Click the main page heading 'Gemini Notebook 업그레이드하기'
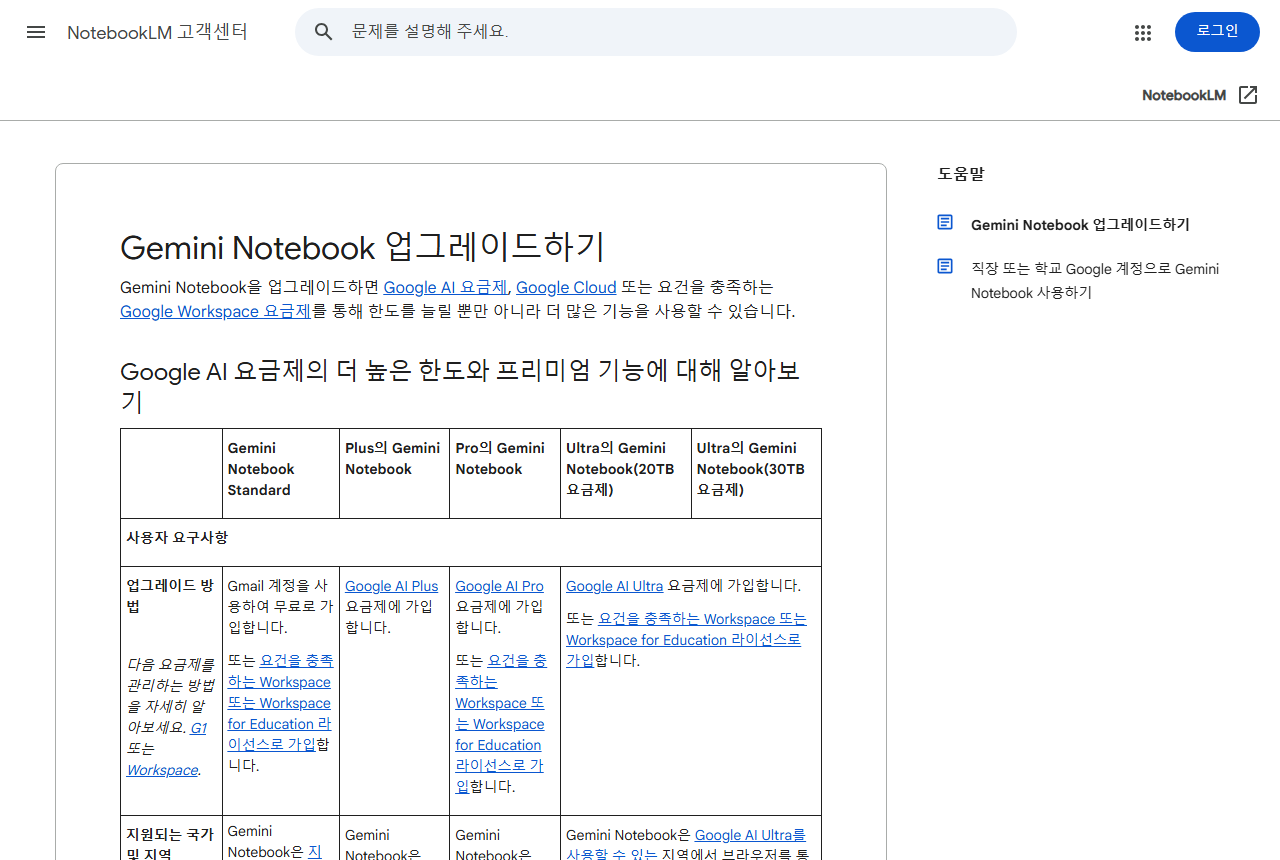This screenshot has height=860, width=1280. tap(362, 247)
